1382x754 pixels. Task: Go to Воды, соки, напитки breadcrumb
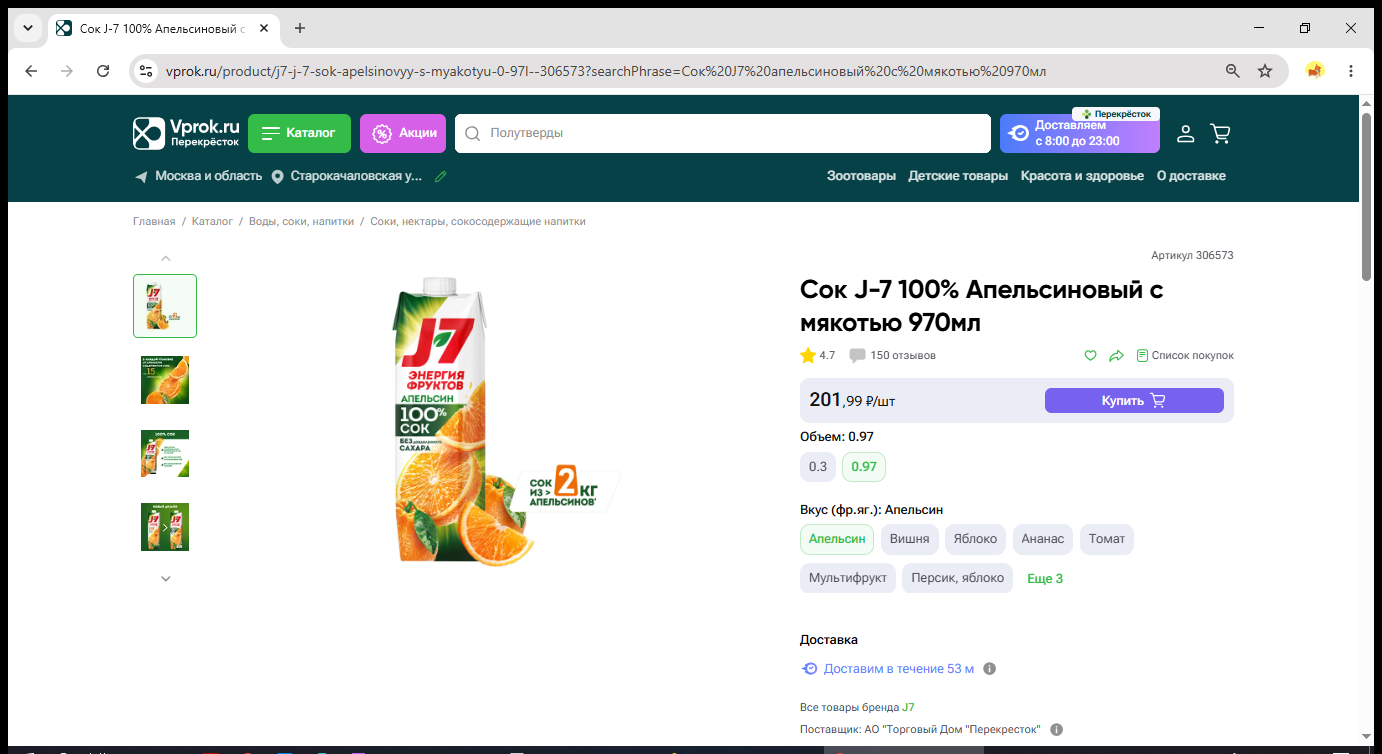coord(301,222)
